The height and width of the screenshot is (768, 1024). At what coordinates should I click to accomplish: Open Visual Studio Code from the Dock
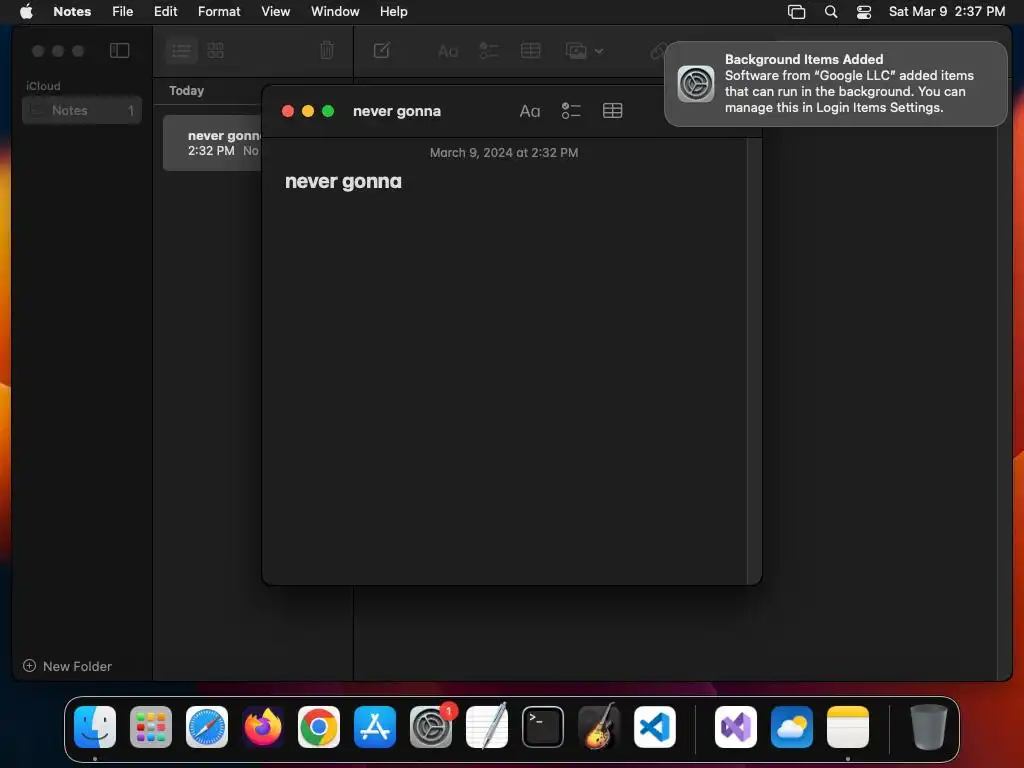click(x=654, y=727)
